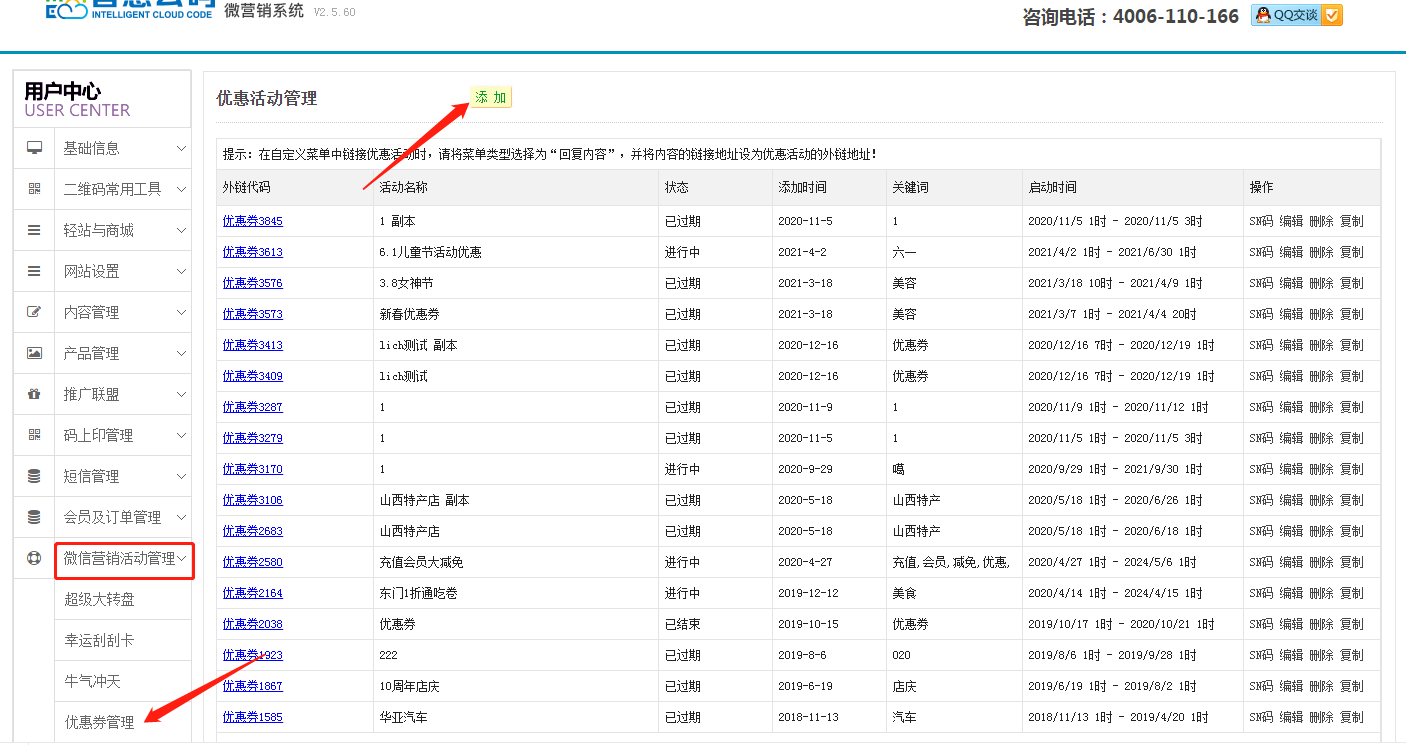This screenshot has height=745, width=1406.
Task: Click the monitor icon beside 基础信息
Action: [35, 148]
